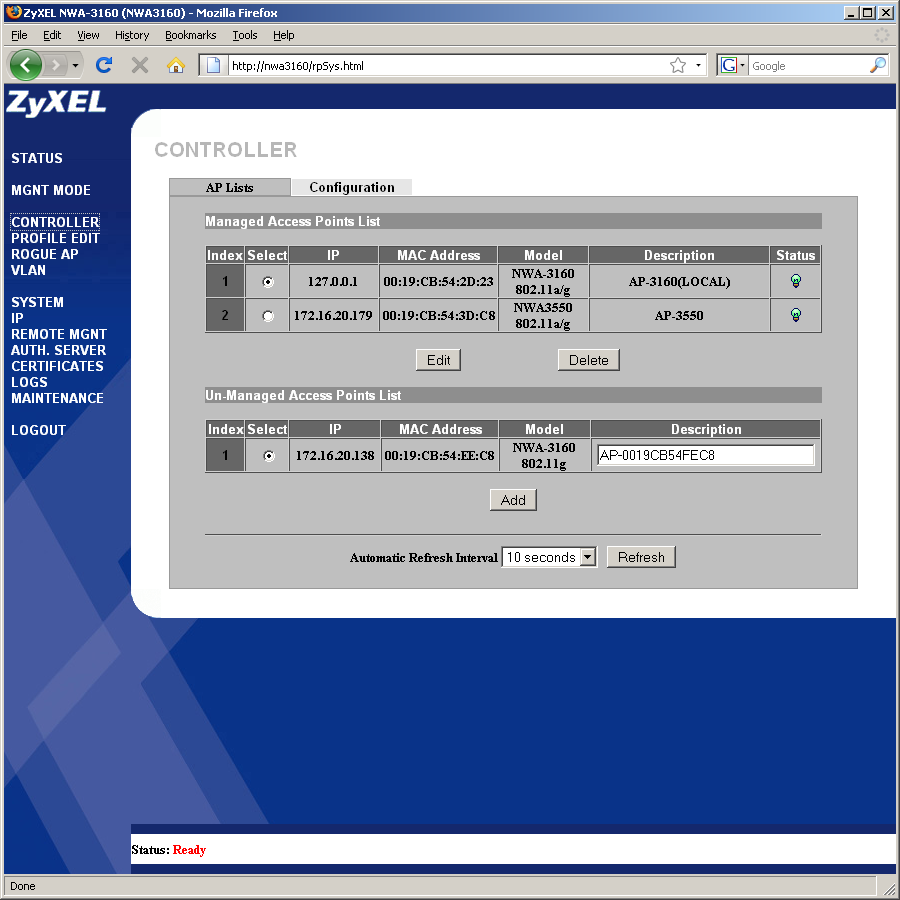Open the History menu
Viewport: 900px width, 900px height.
132,35
